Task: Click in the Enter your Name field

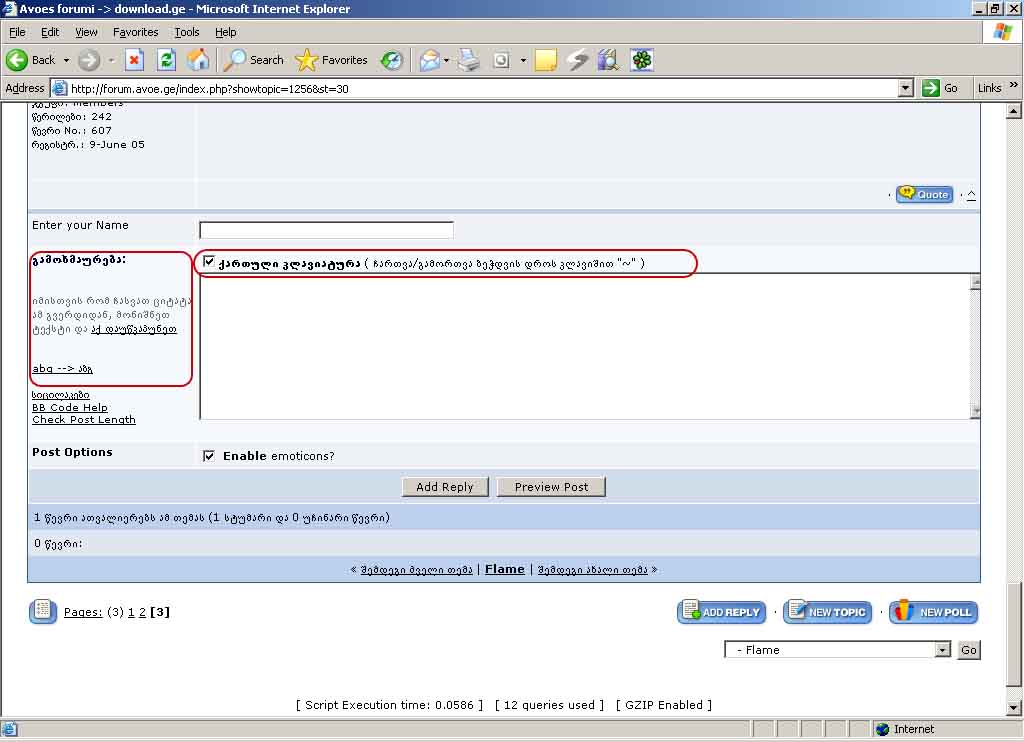Action: click(x=326, y=230)
